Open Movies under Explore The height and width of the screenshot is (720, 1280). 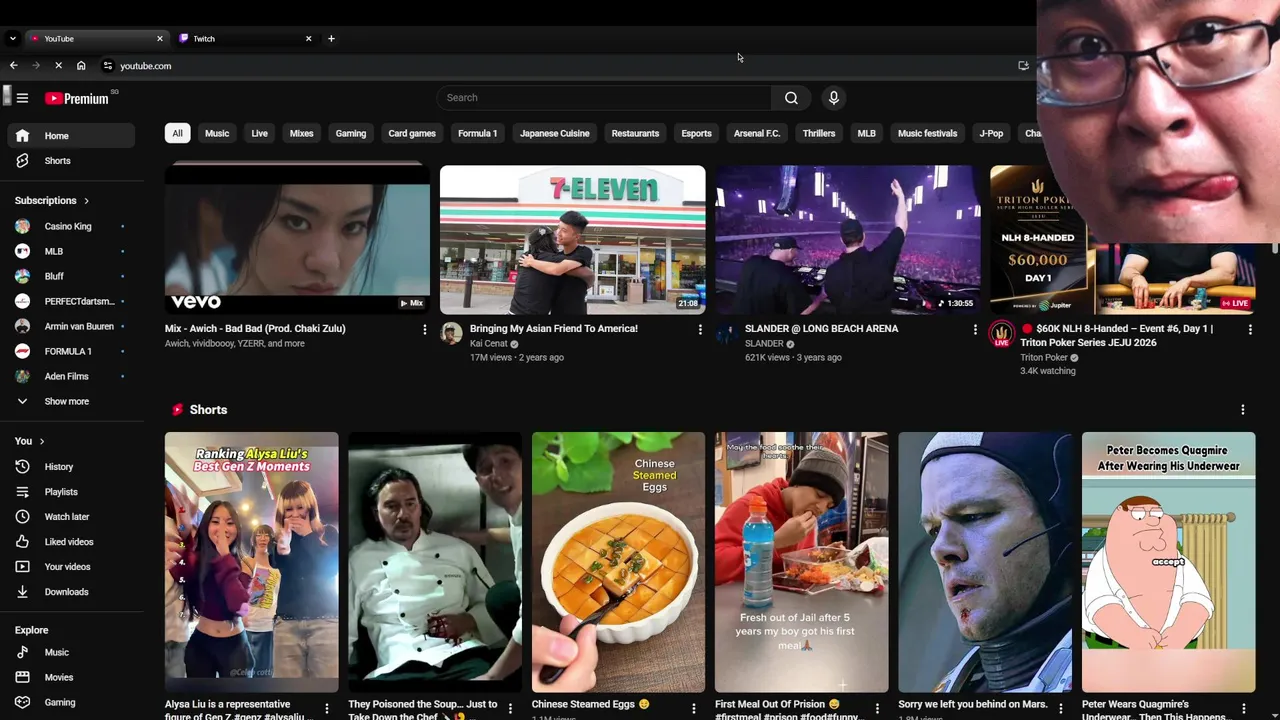click(x=71, y=677)
